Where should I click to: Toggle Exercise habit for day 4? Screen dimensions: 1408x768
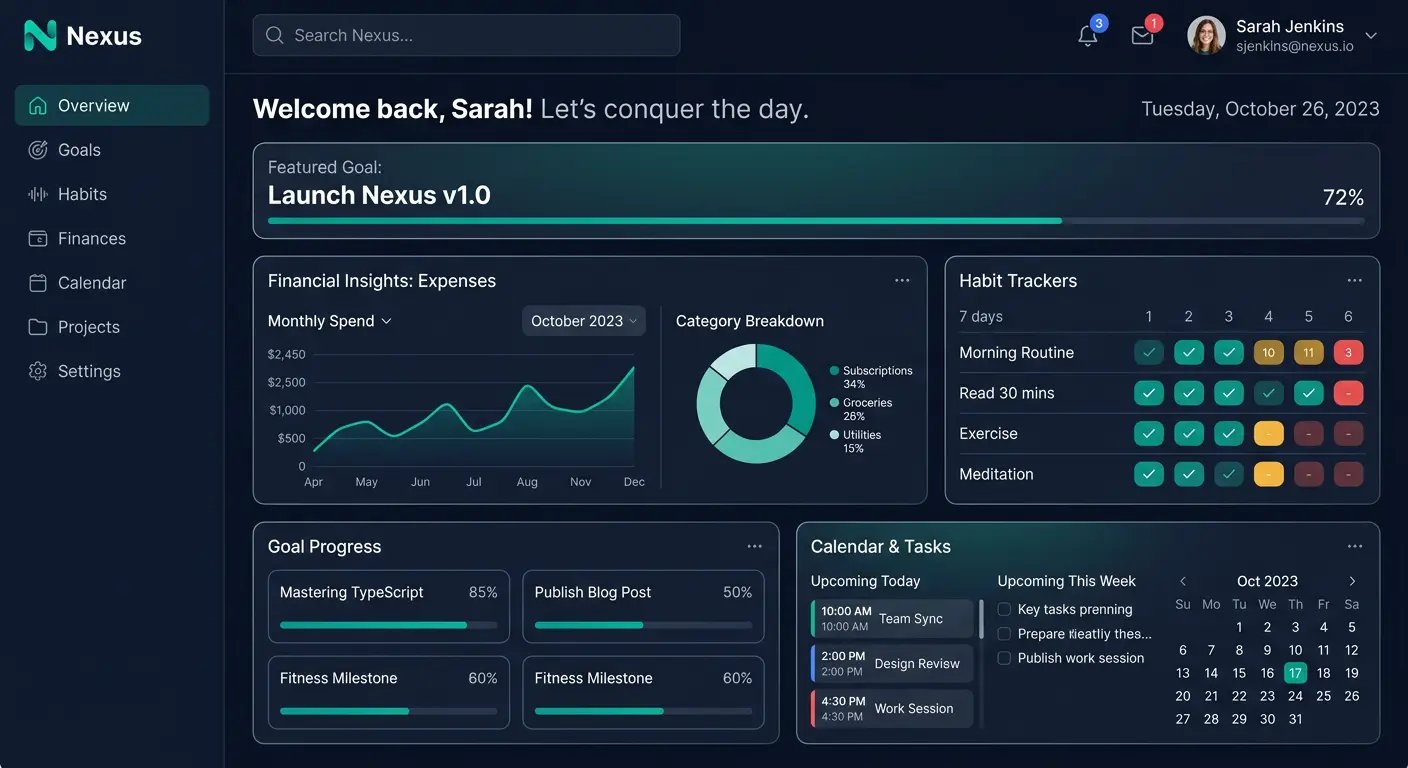[x=1268, y=434]
